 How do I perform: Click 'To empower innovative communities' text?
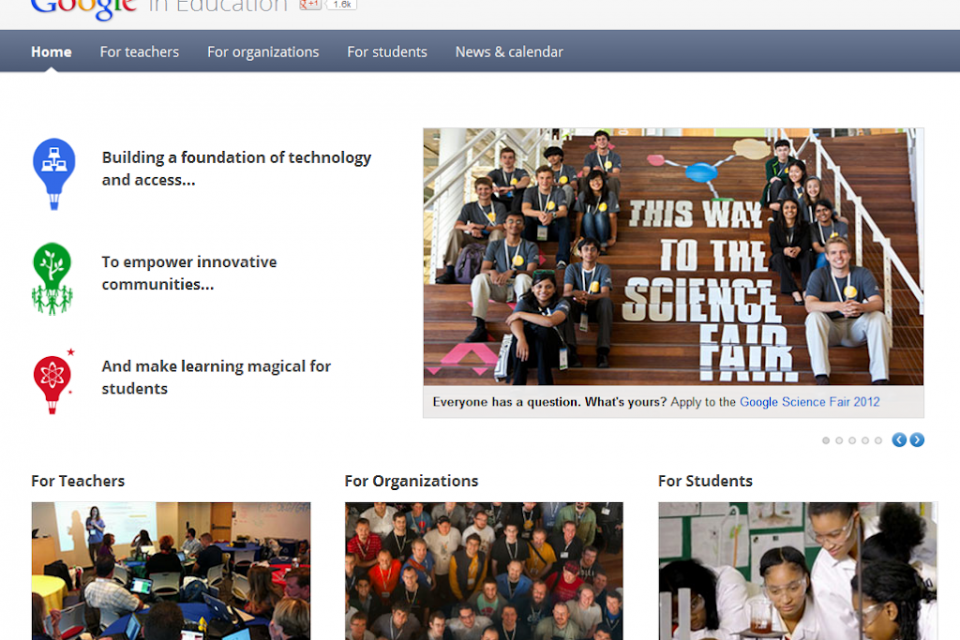tap(189, 273)
